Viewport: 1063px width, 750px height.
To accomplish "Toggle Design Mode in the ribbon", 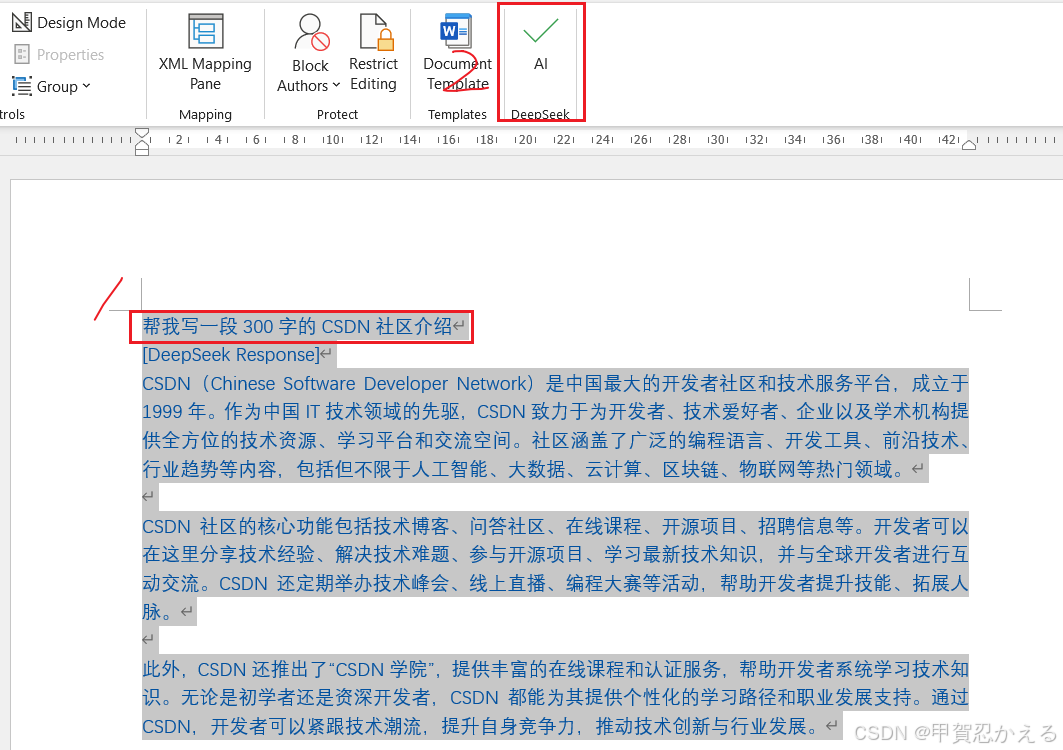I will (x=69, y=22).
